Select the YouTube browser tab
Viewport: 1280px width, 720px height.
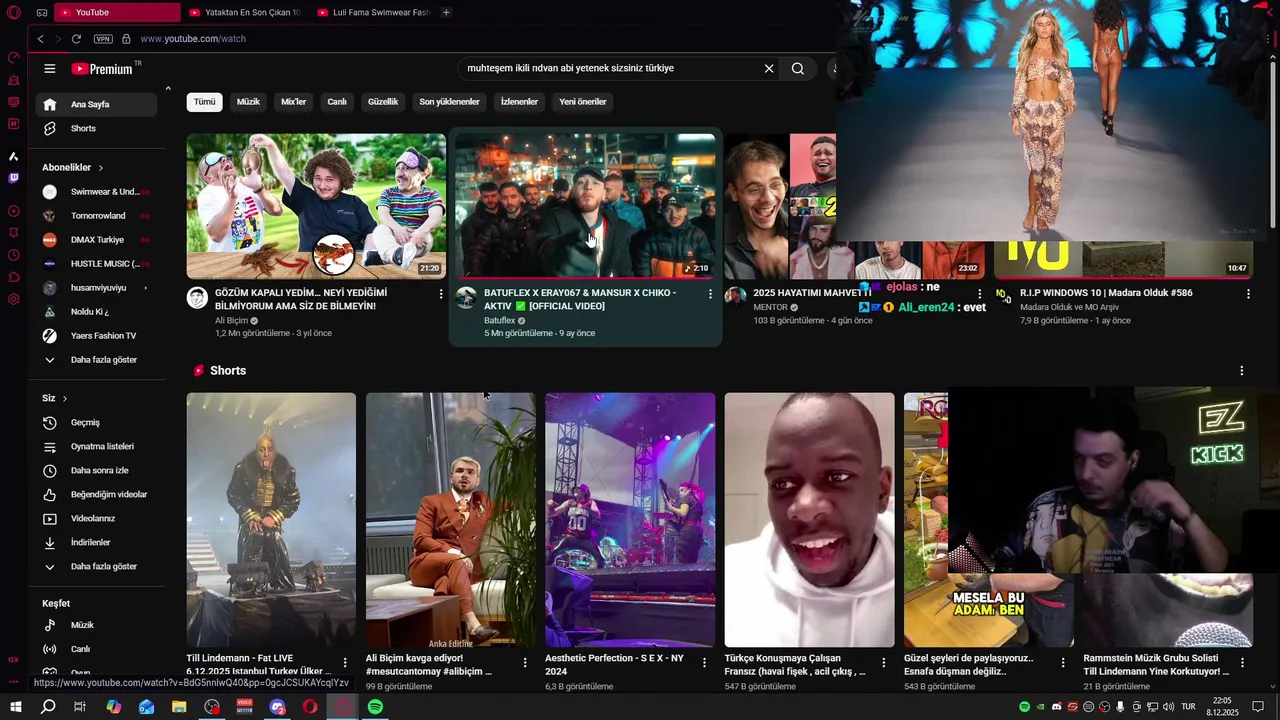[x=118, y=12]
